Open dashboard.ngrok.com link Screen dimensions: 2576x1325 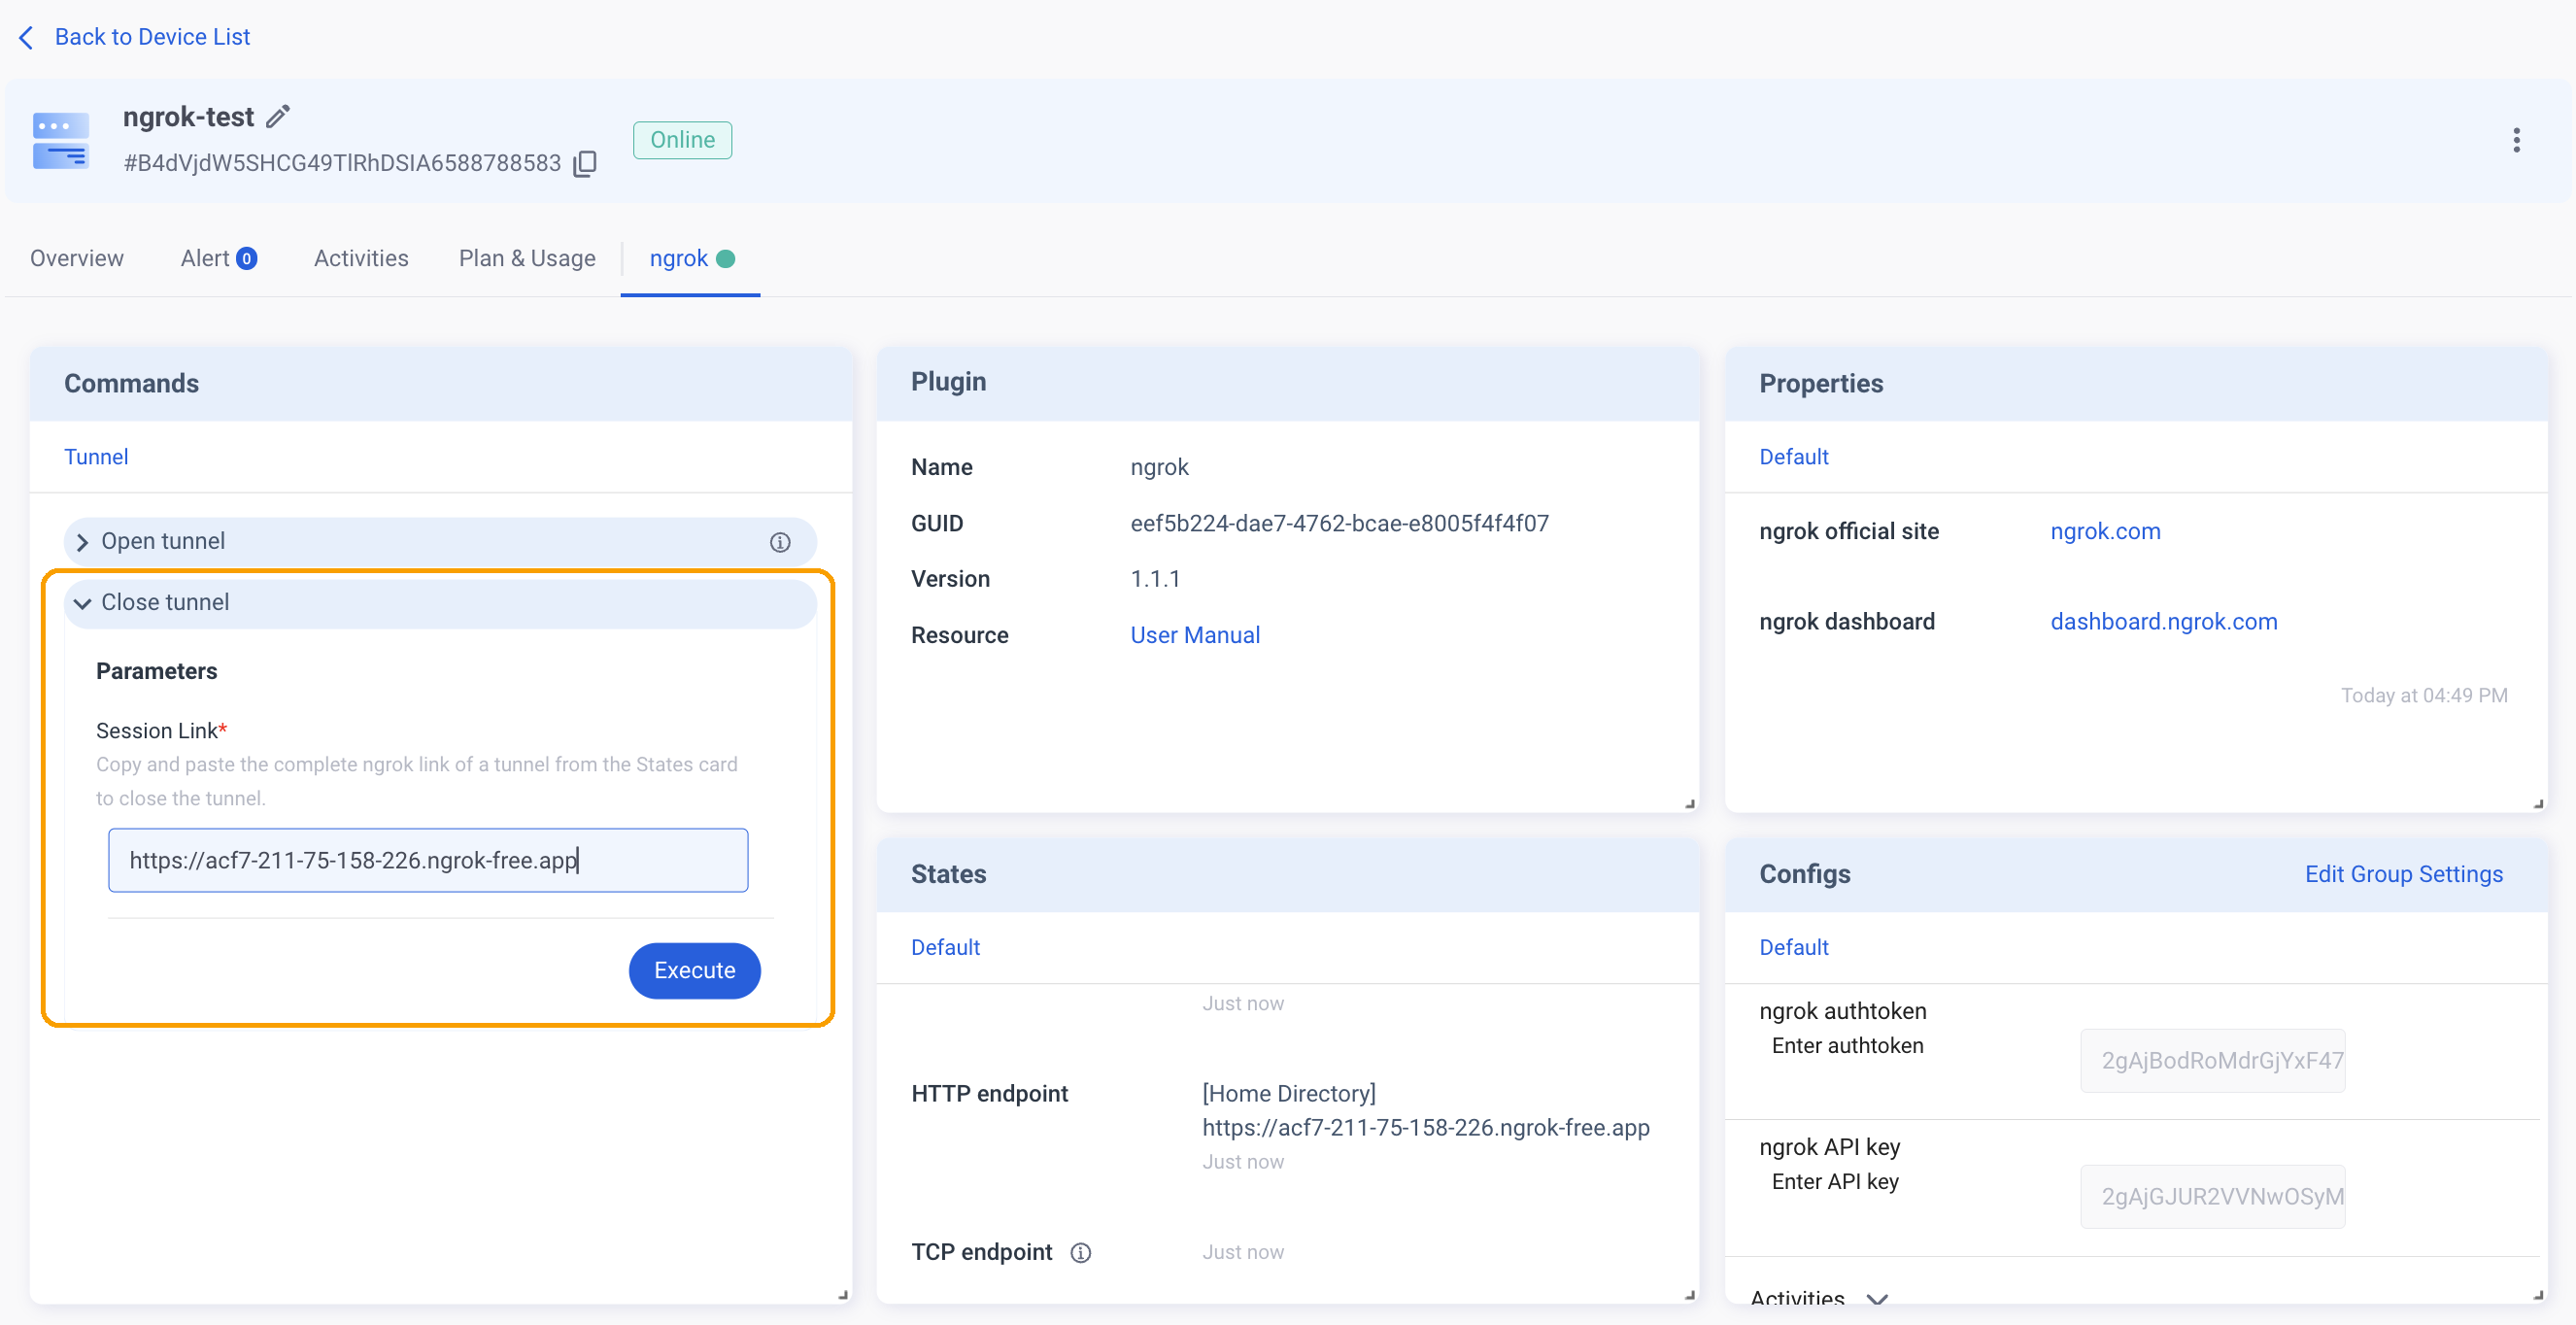(x=2164, y=621)
